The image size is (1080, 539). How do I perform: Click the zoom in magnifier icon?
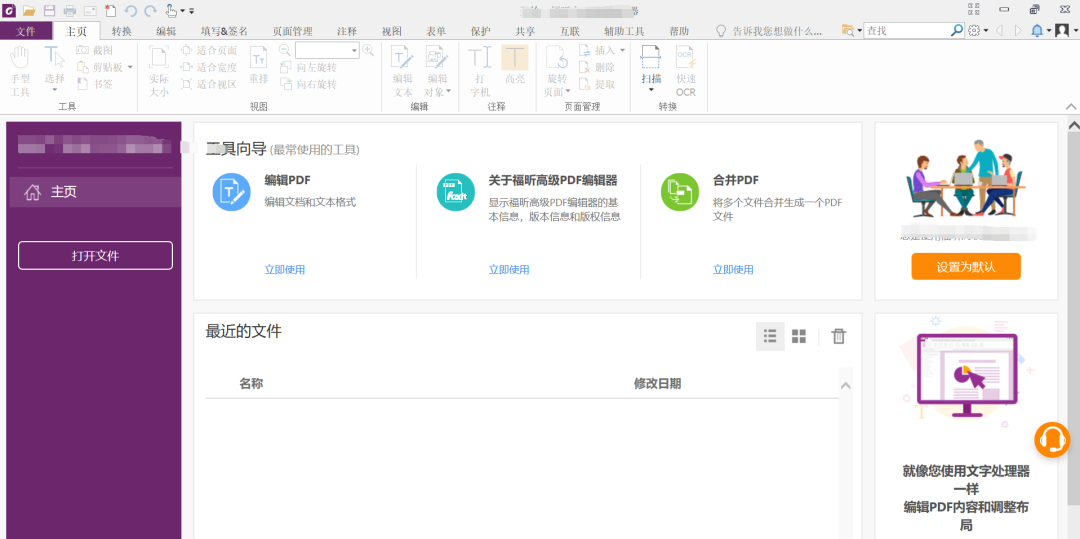[368, 50]
